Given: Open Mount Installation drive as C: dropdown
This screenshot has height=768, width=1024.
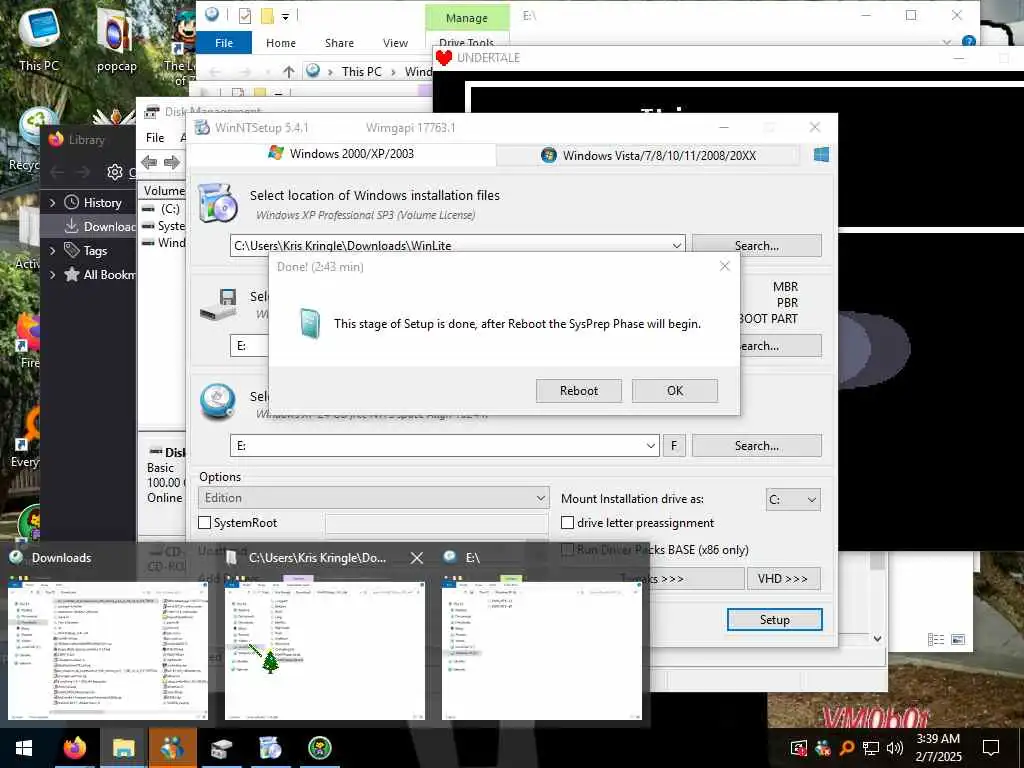Looking at the screenshot, I should click(793, 500).
